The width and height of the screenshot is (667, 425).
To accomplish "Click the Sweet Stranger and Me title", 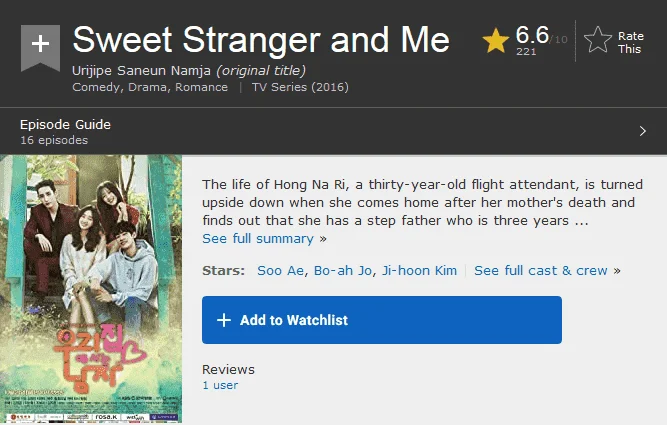I will (x=261, y=40).
